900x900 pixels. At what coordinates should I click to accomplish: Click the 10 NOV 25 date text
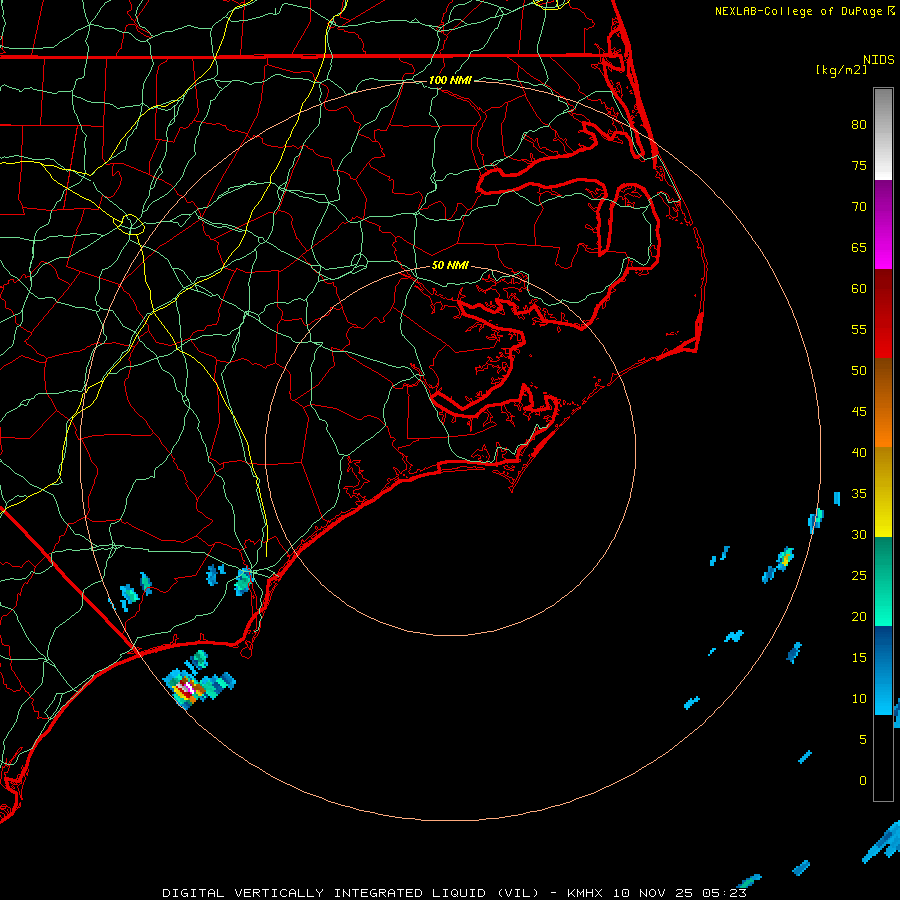(654, 893)
